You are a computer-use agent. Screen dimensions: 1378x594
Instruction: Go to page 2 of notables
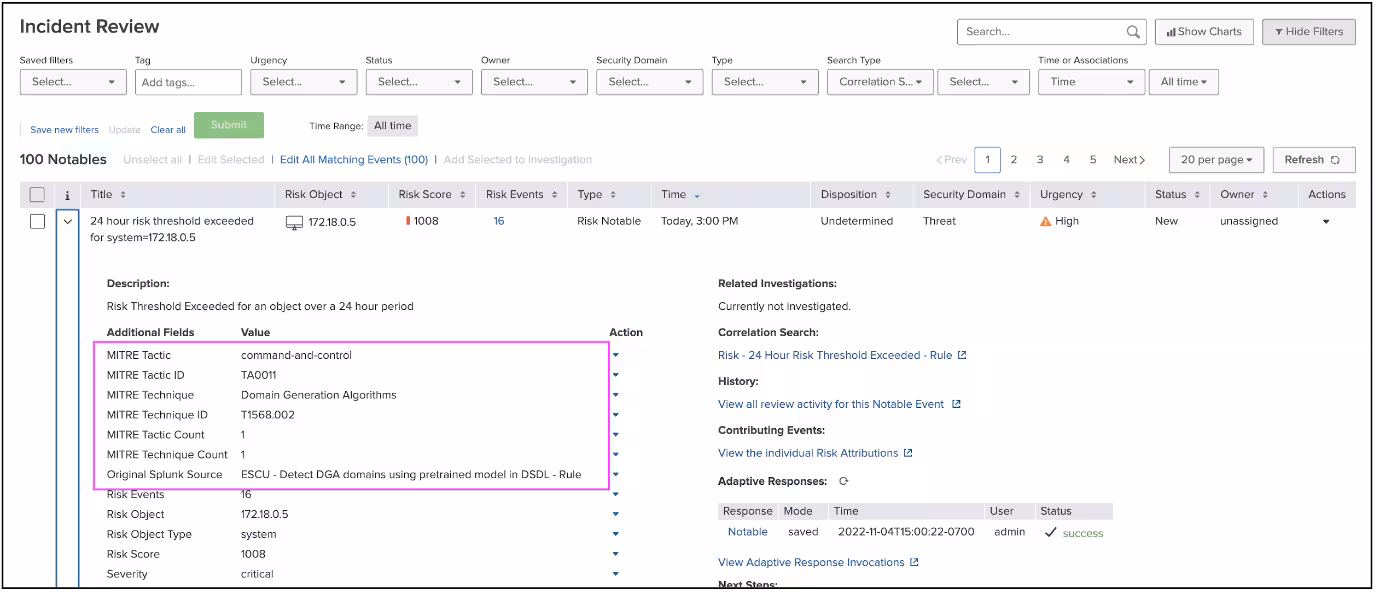(1013, 160)
